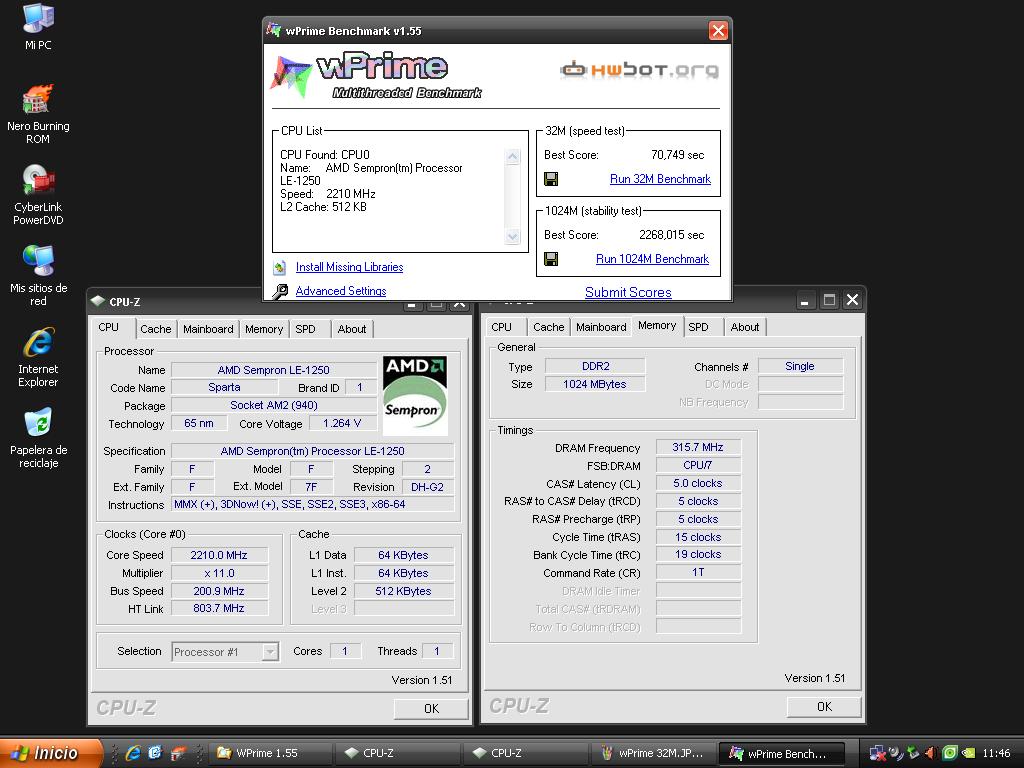1024x768 pixels.
Task: Click the Channels value Single
Action: 800,366
